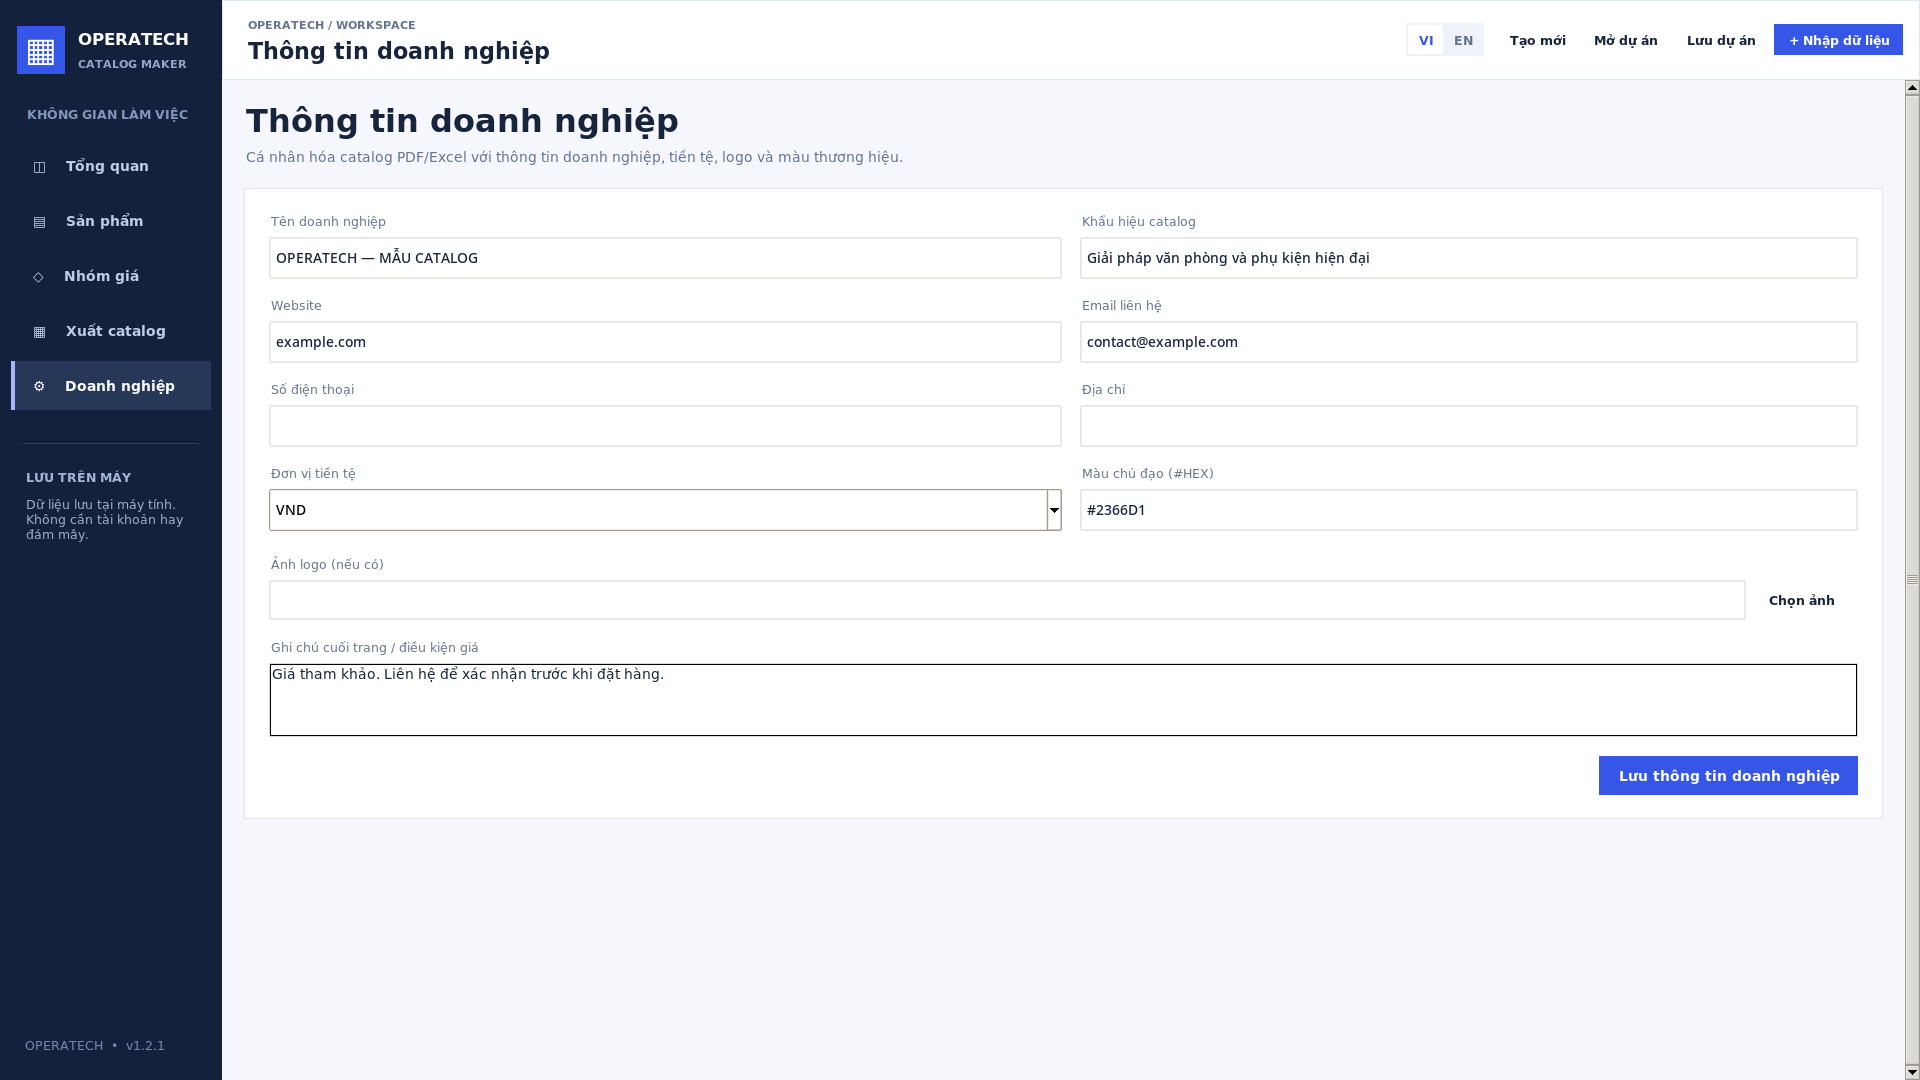The width and height of the screenshot is (1920, 1080).
Task: Click the Tạo mới button
Action: point(1537,40)
